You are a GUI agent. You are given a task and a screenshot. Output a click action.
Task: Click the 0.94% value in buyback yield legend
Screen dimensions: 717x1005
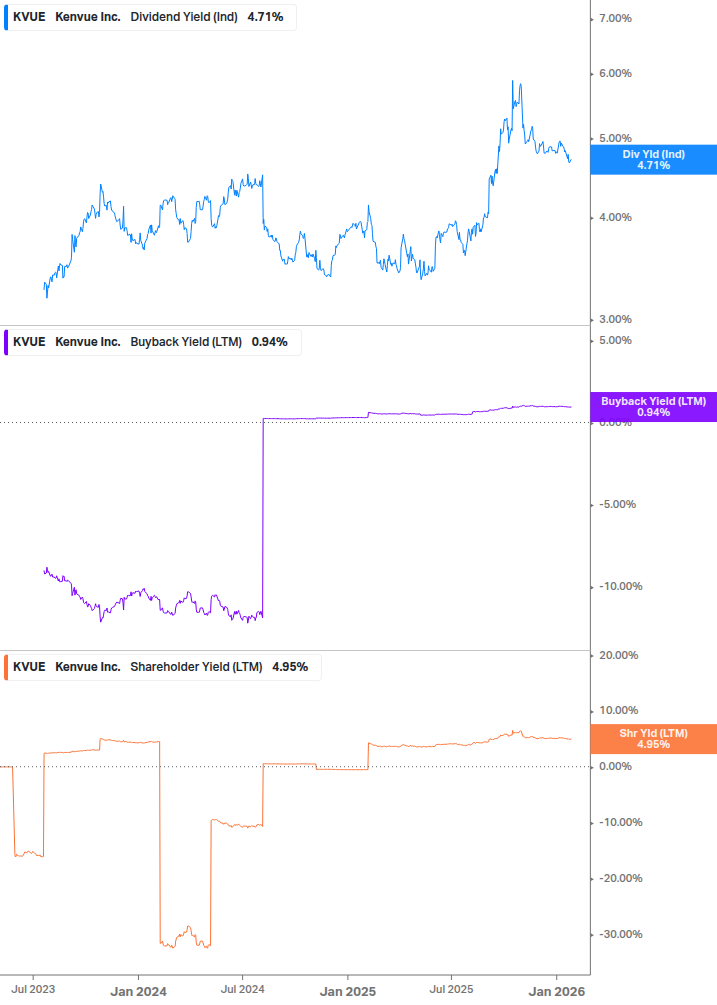pyautogui.click(x=269, y=342)
